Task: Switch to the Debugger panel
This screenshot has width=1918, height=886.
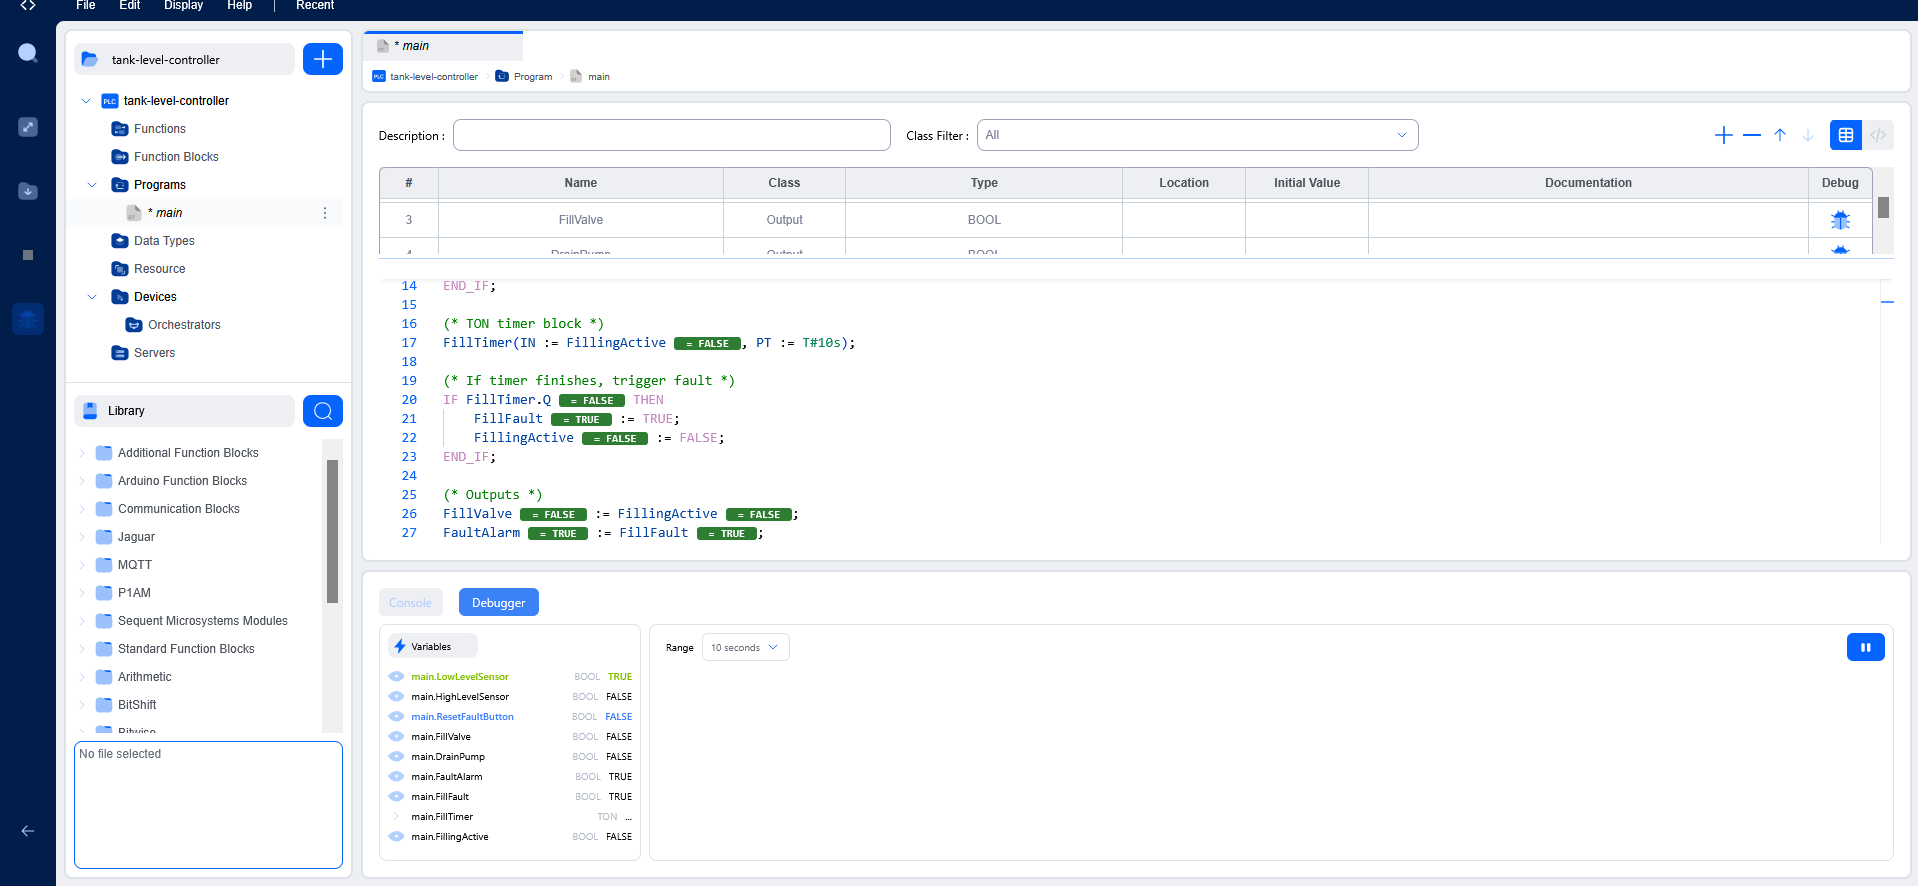Action: pyautogui.click(x=499, y=602)
